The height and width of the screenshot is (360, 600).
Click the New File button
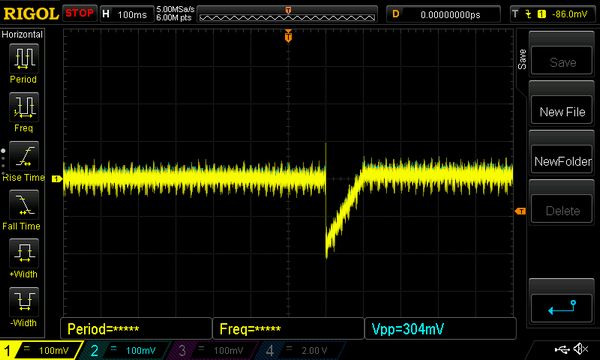[x=562, y=112]
